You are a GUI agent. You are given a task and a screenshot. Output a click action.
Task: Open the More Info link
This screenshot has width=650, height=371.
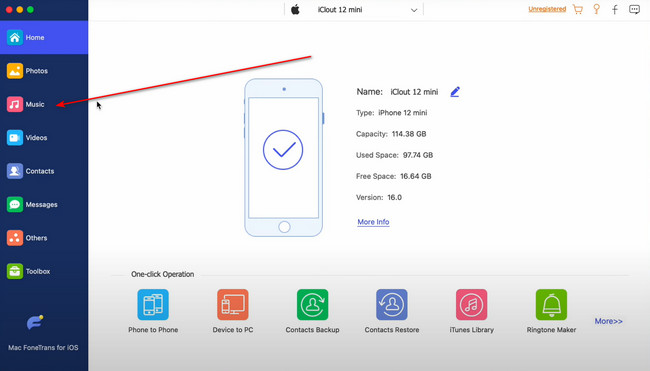pyautogui.click(x=373, y=222)
